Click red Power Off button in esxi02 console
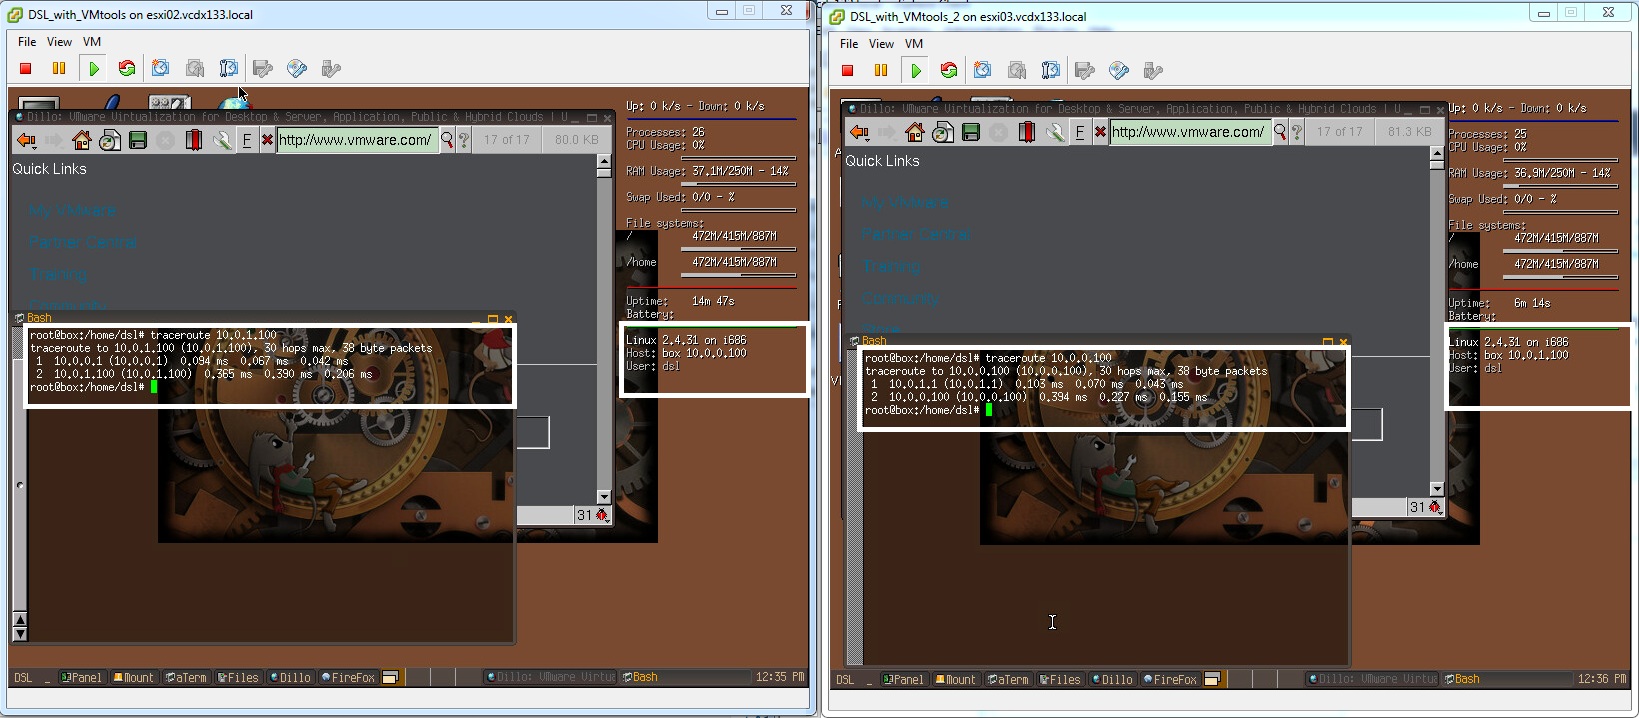 26,69
